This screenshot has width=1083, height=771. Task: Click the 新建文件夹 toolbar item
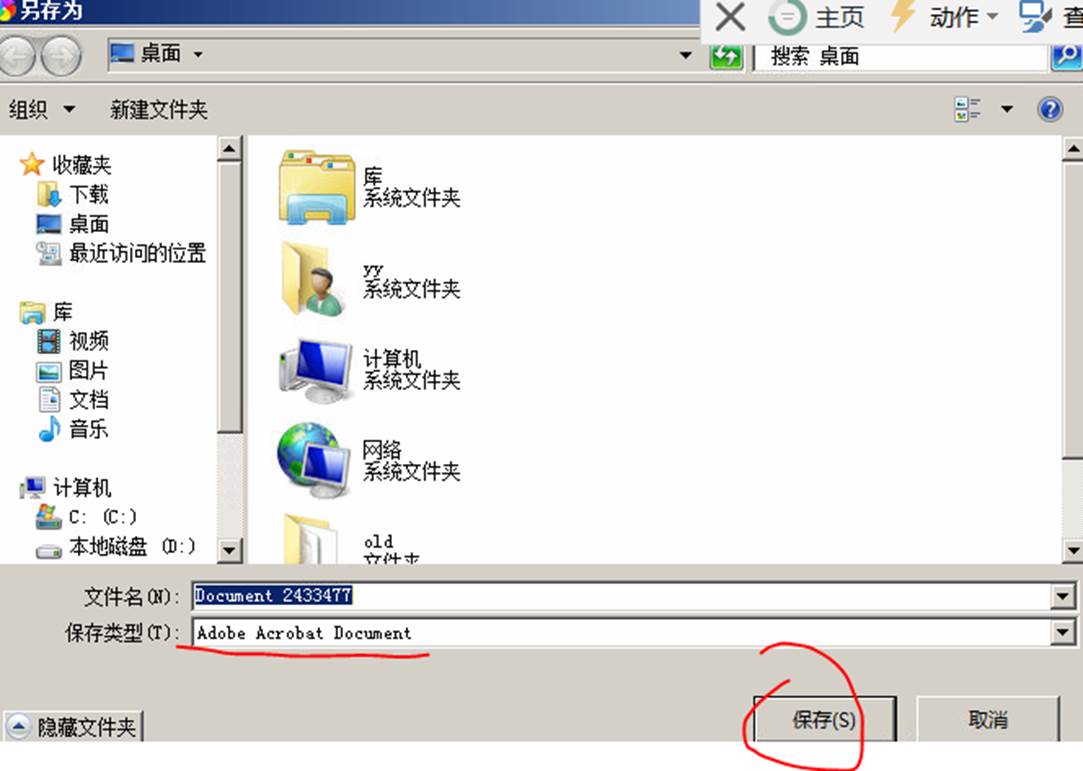[159, 109]
